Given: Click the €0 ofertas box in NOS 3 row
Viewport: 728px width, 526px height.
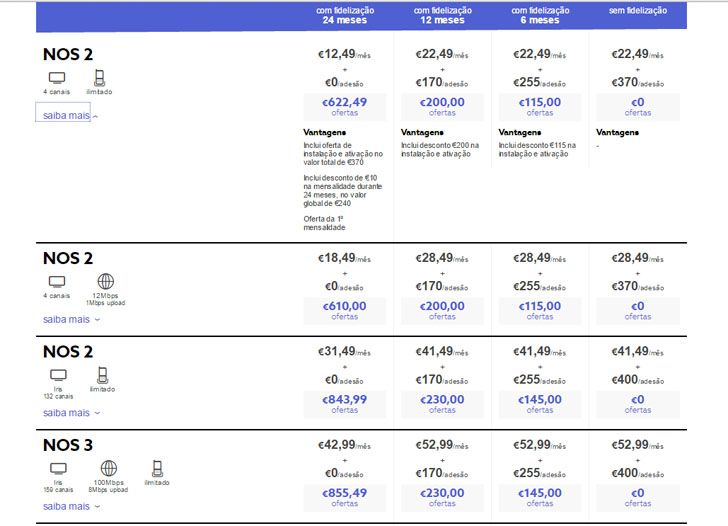Looking at the screenshot, I should pyautogui.click(x=638, y=497).
